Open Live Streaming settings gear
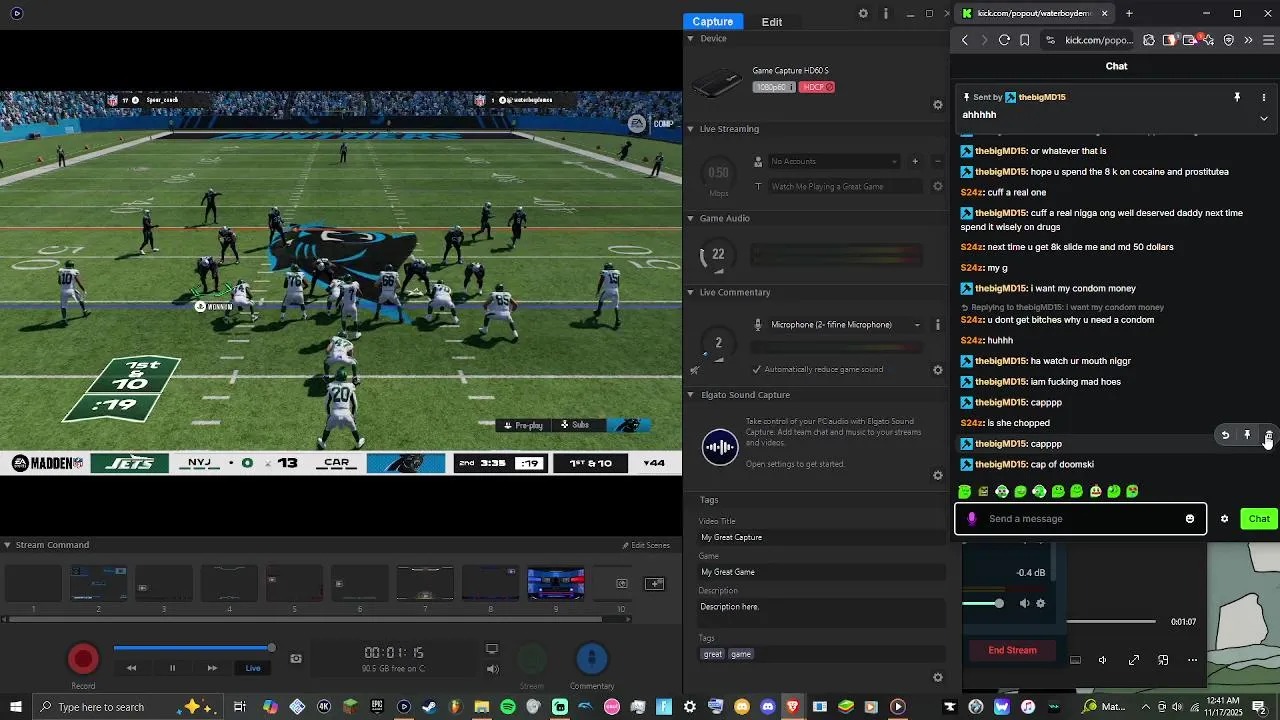Screen dimensions: 1280x720 point(938,186)
